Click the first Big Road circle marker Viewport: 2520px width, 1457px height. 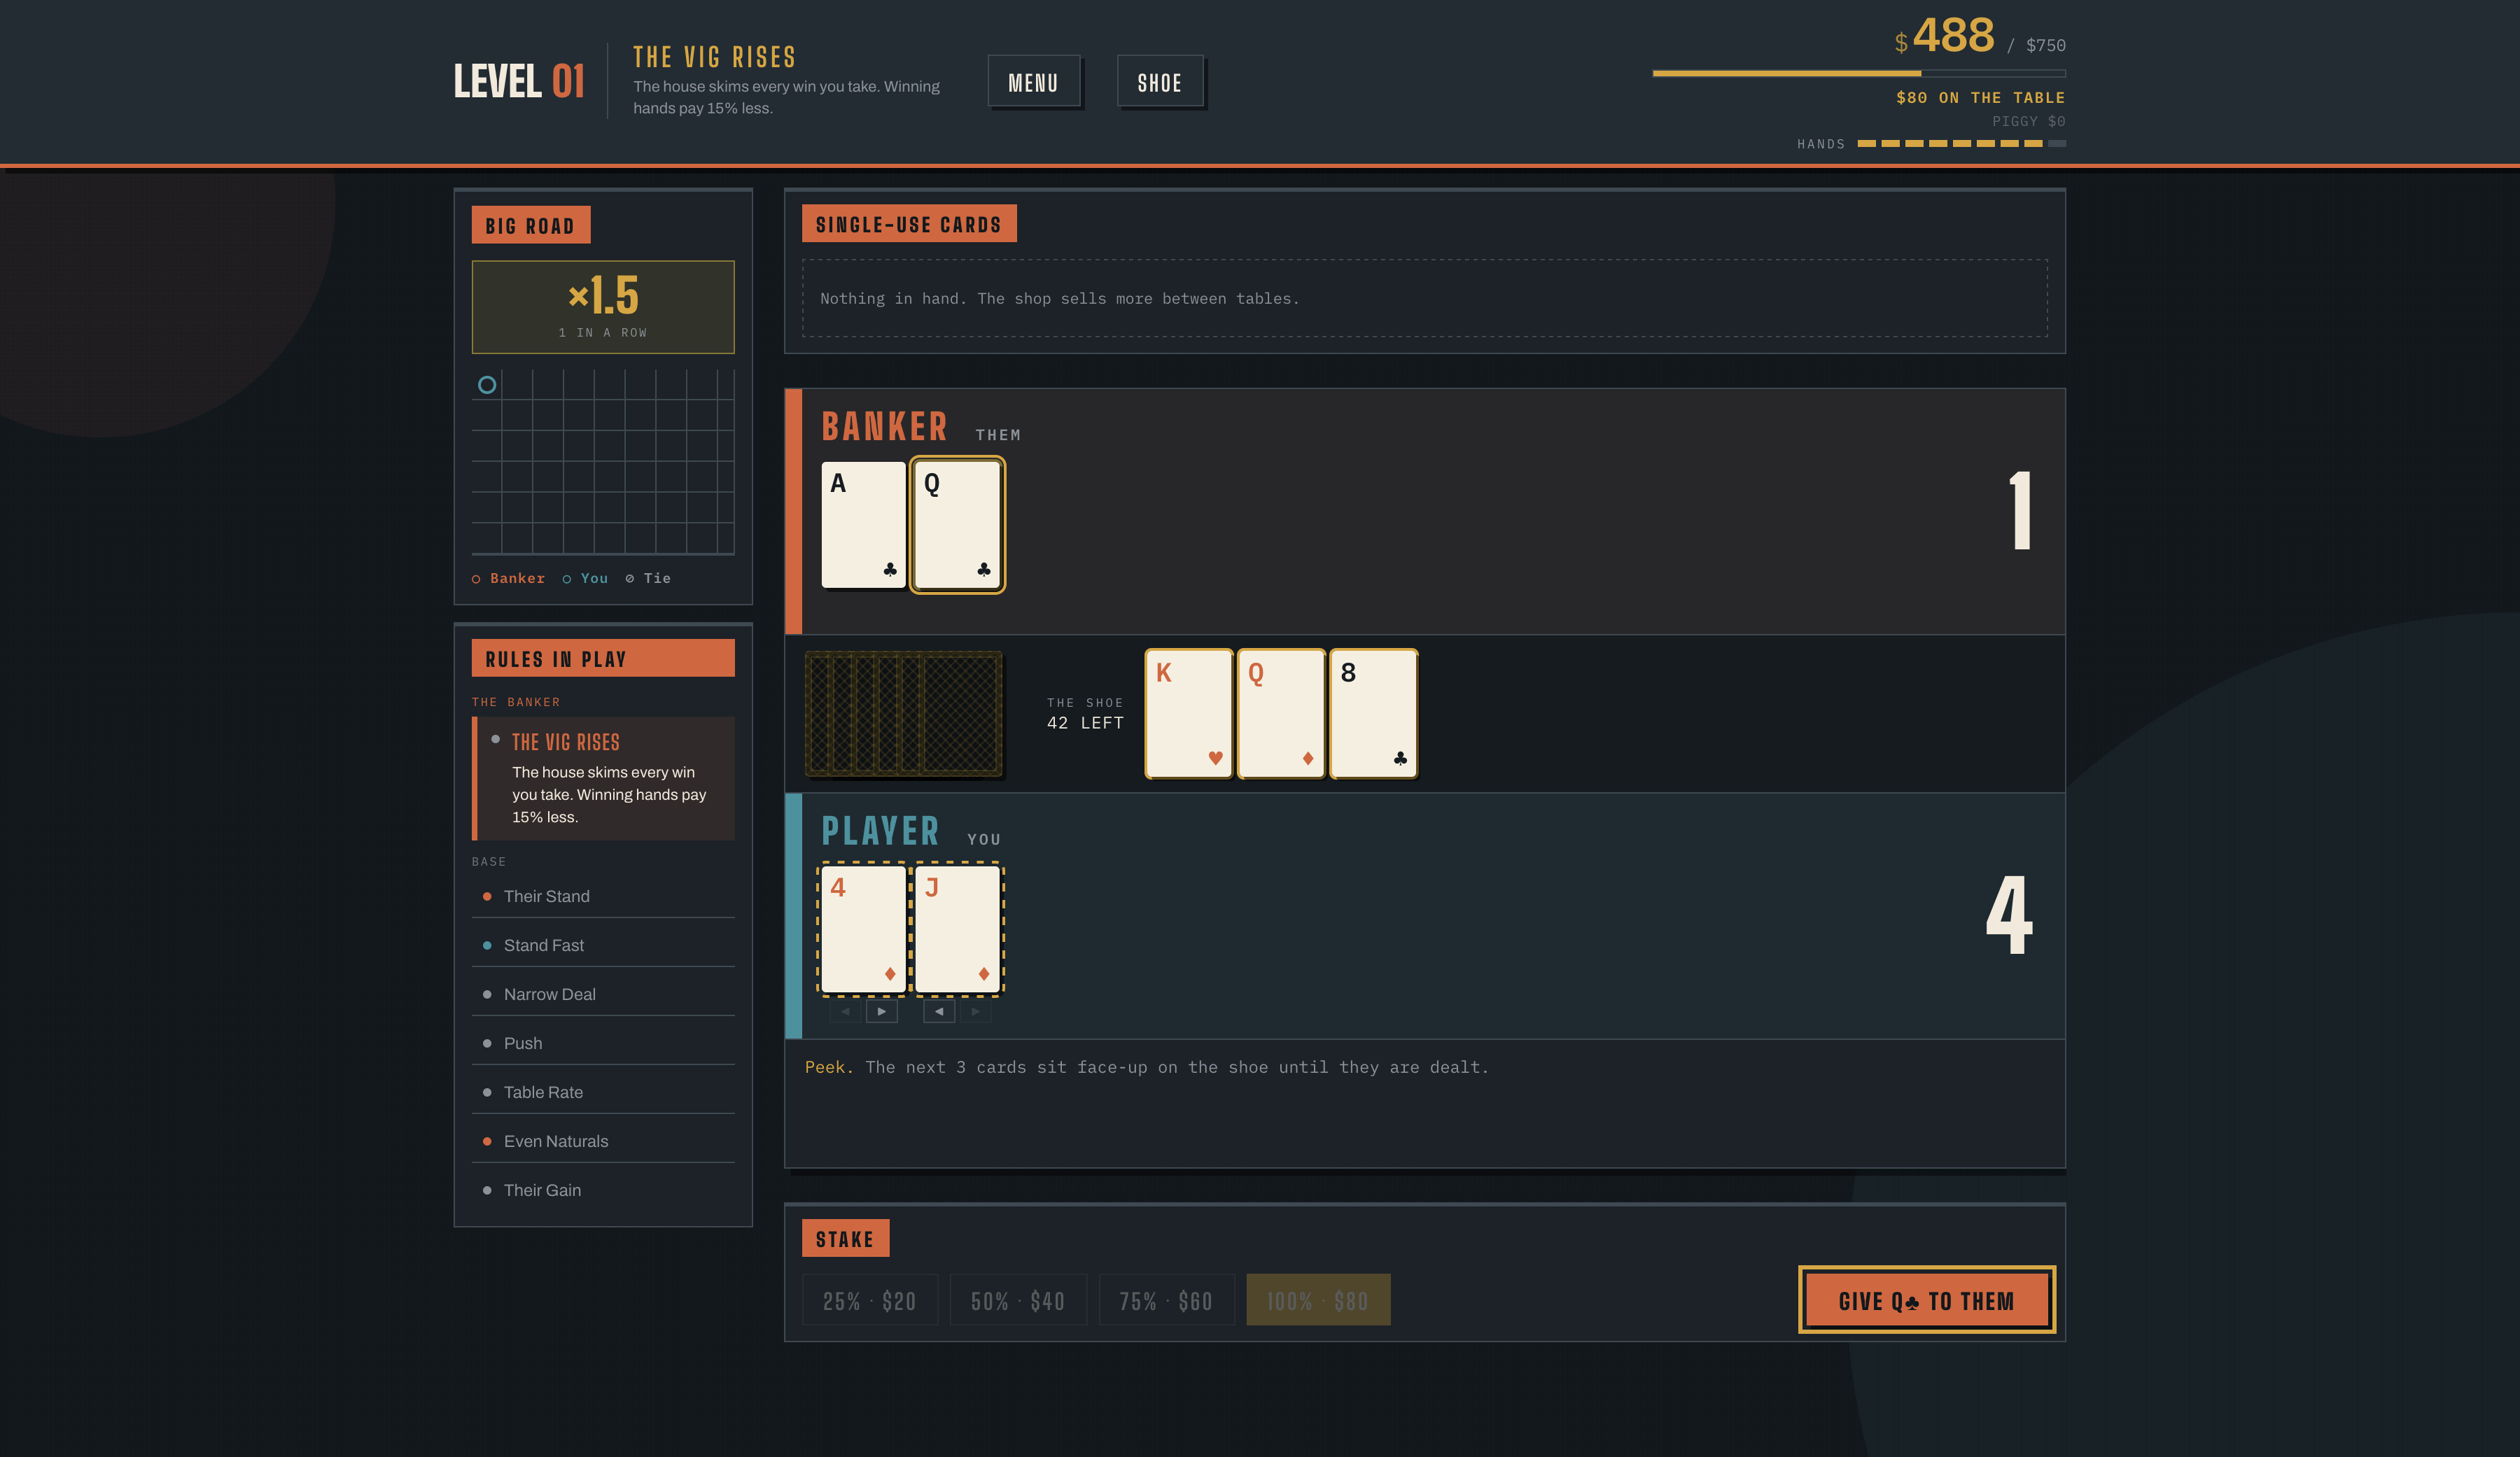click(487, 385)
